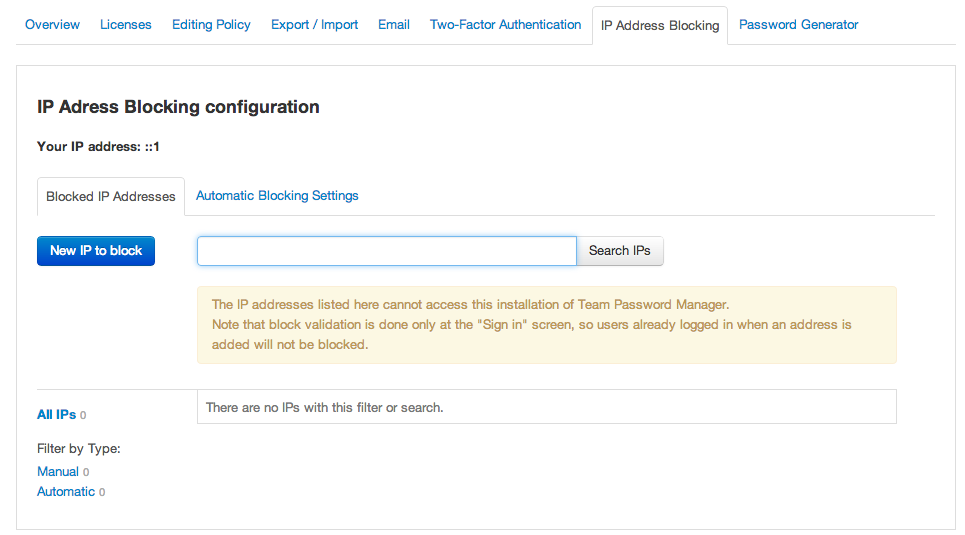Open the Export / Import tab
This screenshot has height=535, width=965.
(x=314, y=25)
